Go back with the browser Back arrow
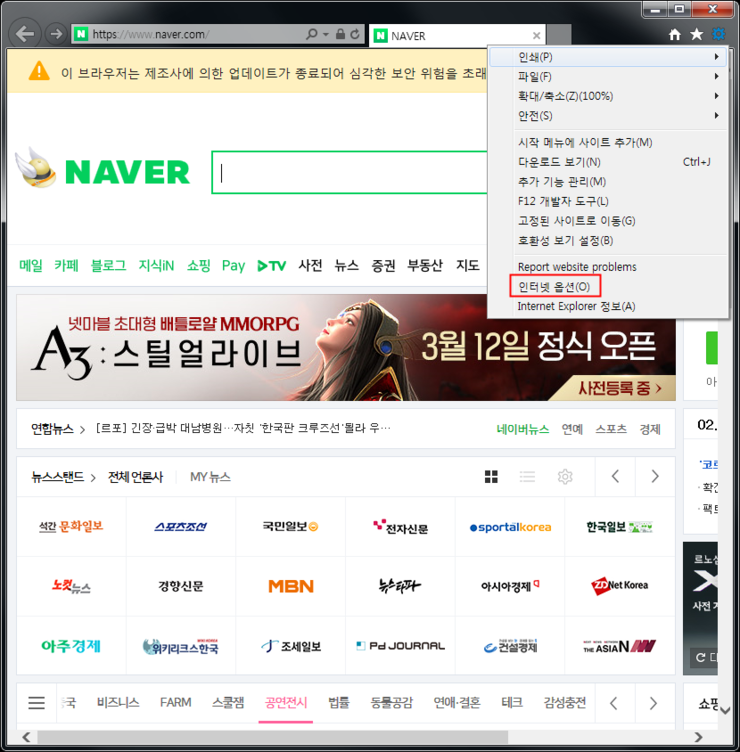 24,34
